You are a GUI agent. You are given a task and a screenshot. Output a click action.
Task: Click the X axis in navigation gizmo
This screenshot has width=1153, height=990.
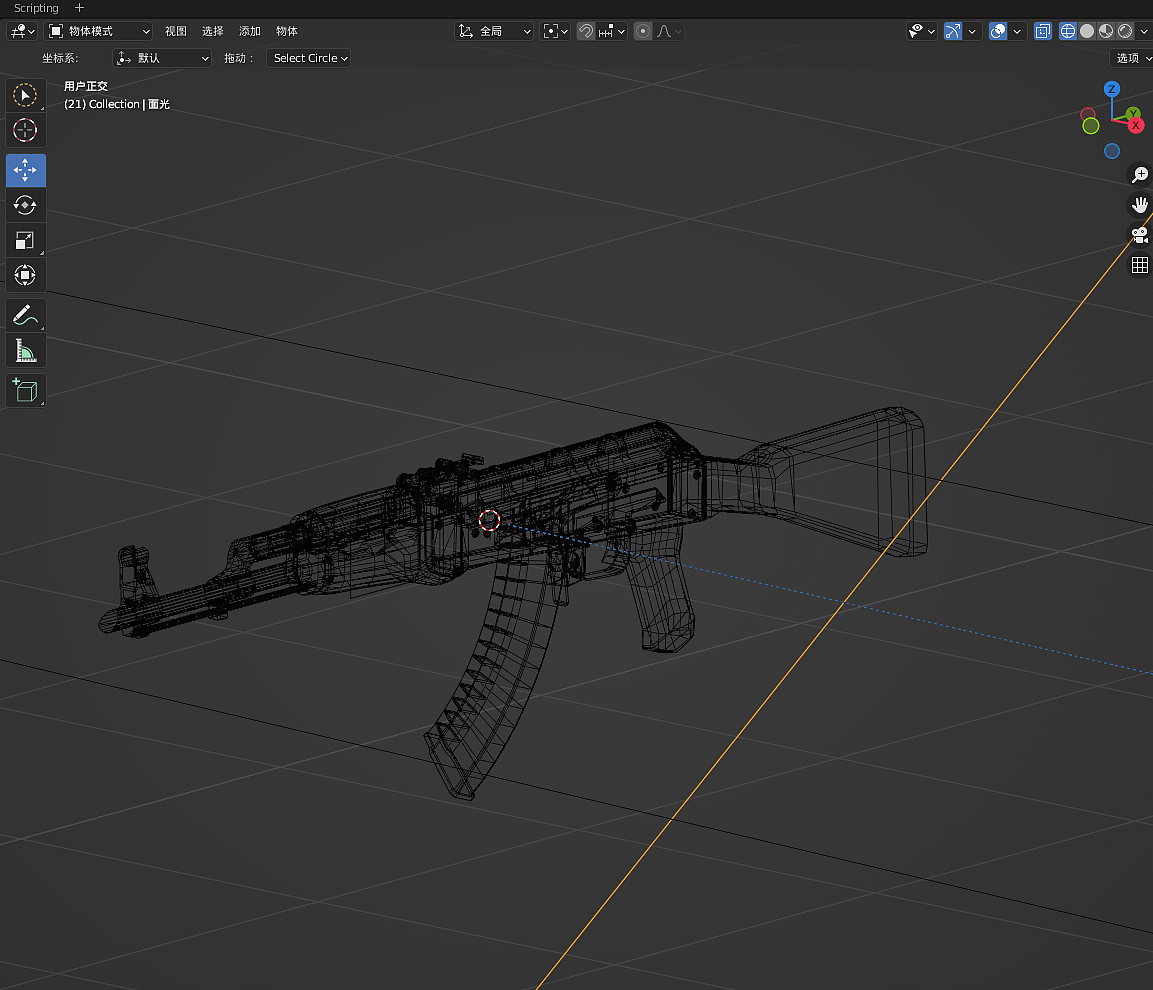coord(1135,125)
